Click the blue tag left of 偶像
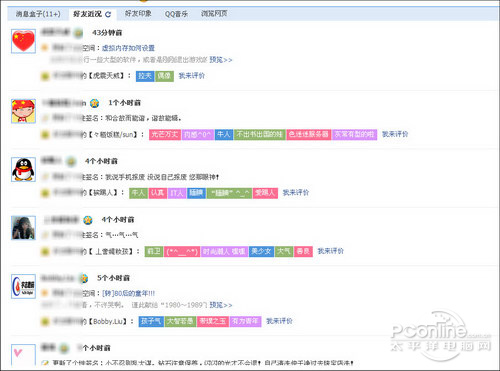 click(x=145, y=76)
